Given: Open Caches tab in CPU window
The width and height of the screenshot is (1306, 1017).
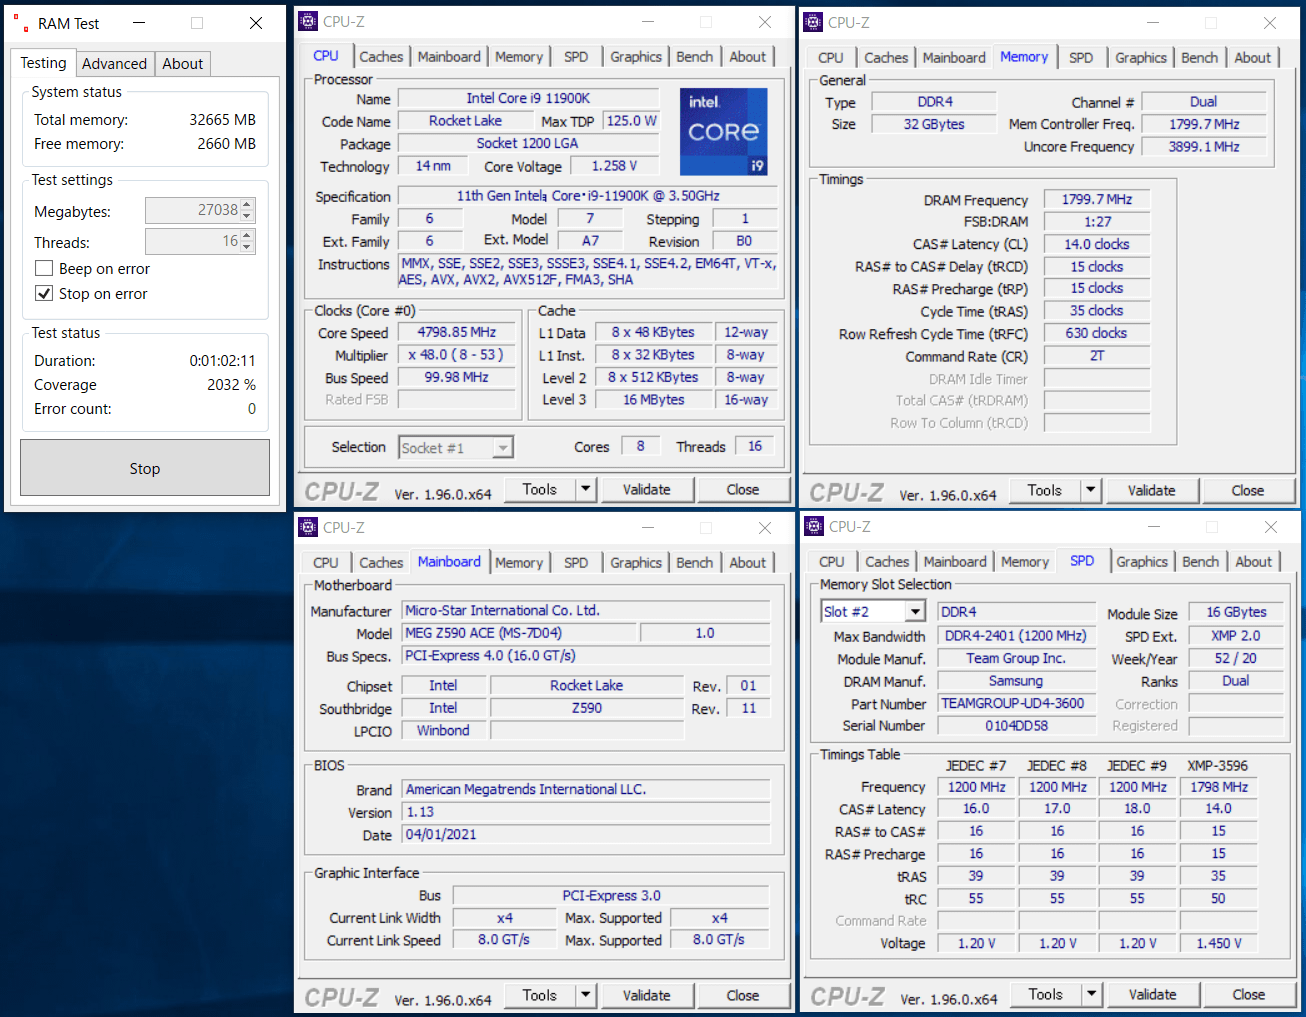Looking at the screenshot, I should click(381, 57).
